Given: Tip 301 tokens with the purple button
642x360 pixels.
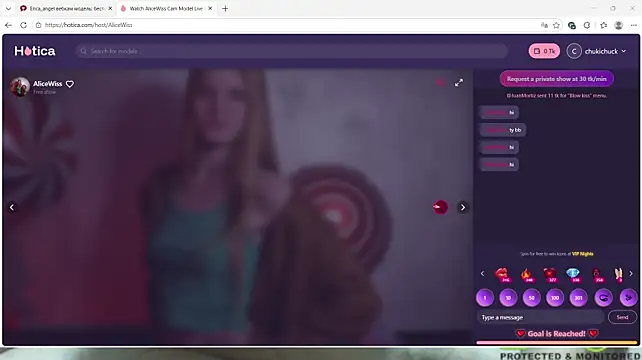Looking at the screenshot, I should pos(578,298).
